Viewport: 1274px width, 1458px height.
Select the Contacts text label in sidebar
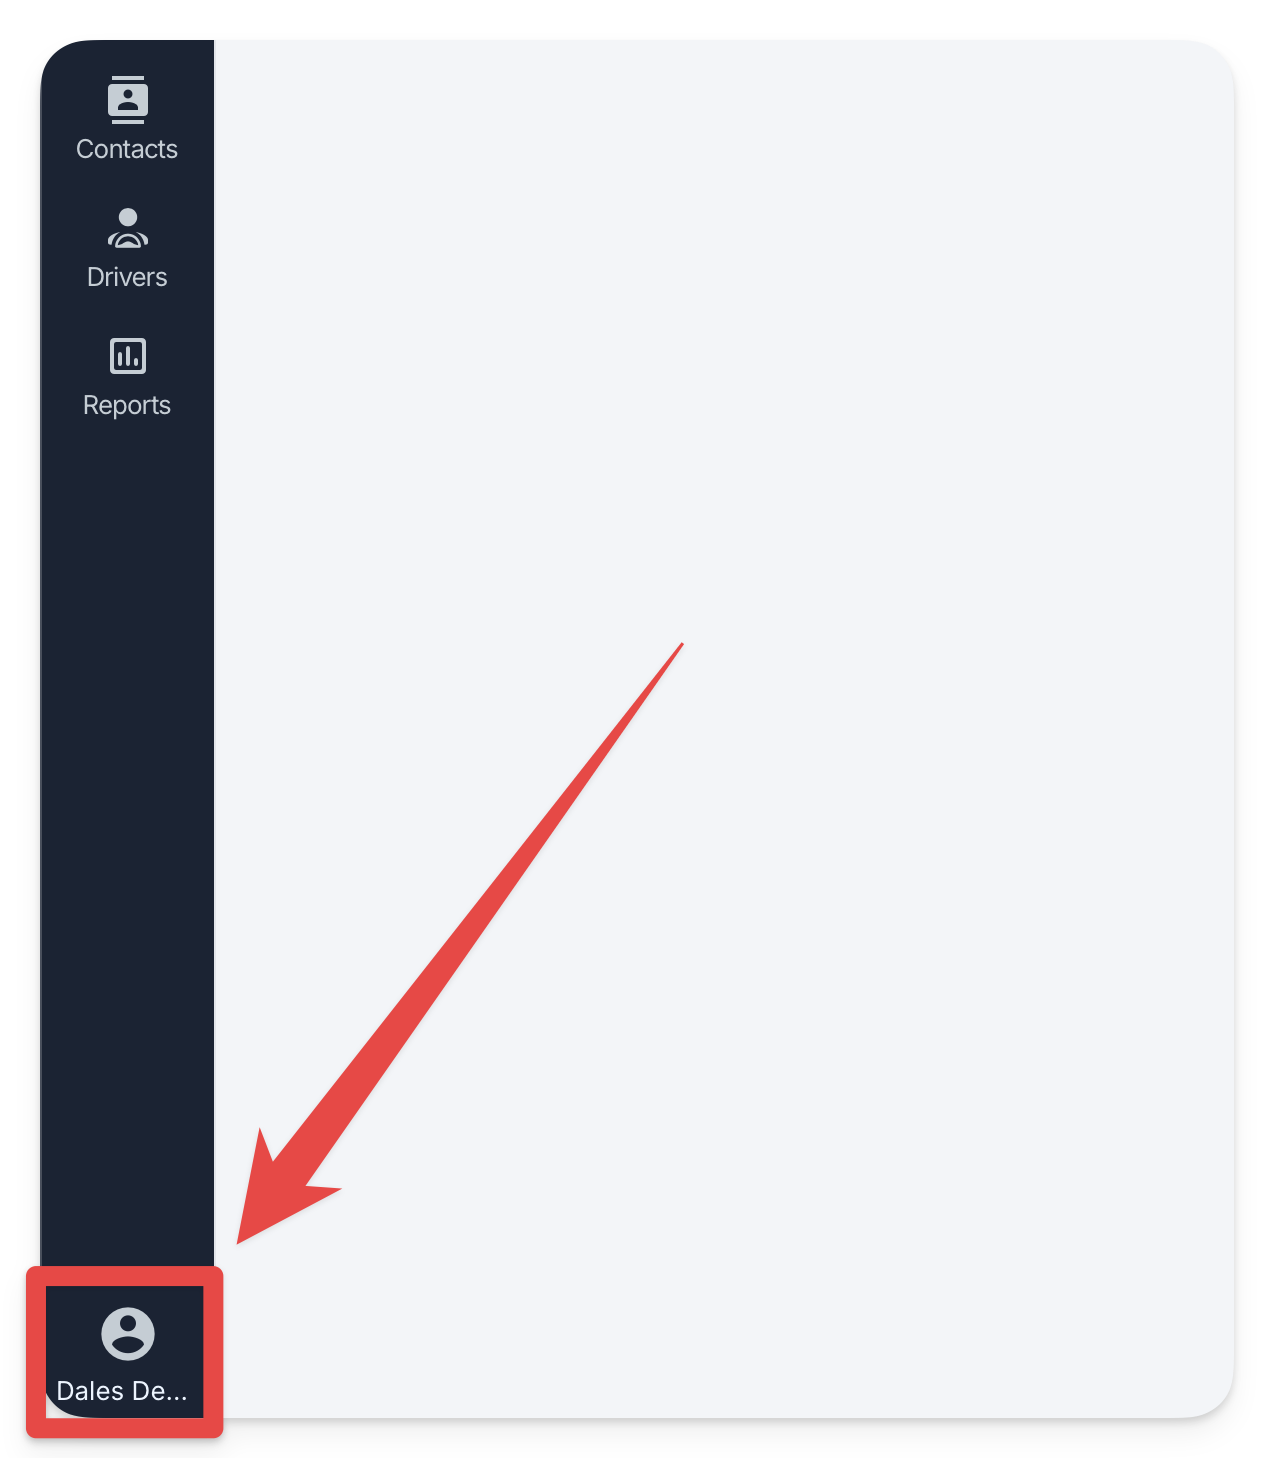click(127, 149)
